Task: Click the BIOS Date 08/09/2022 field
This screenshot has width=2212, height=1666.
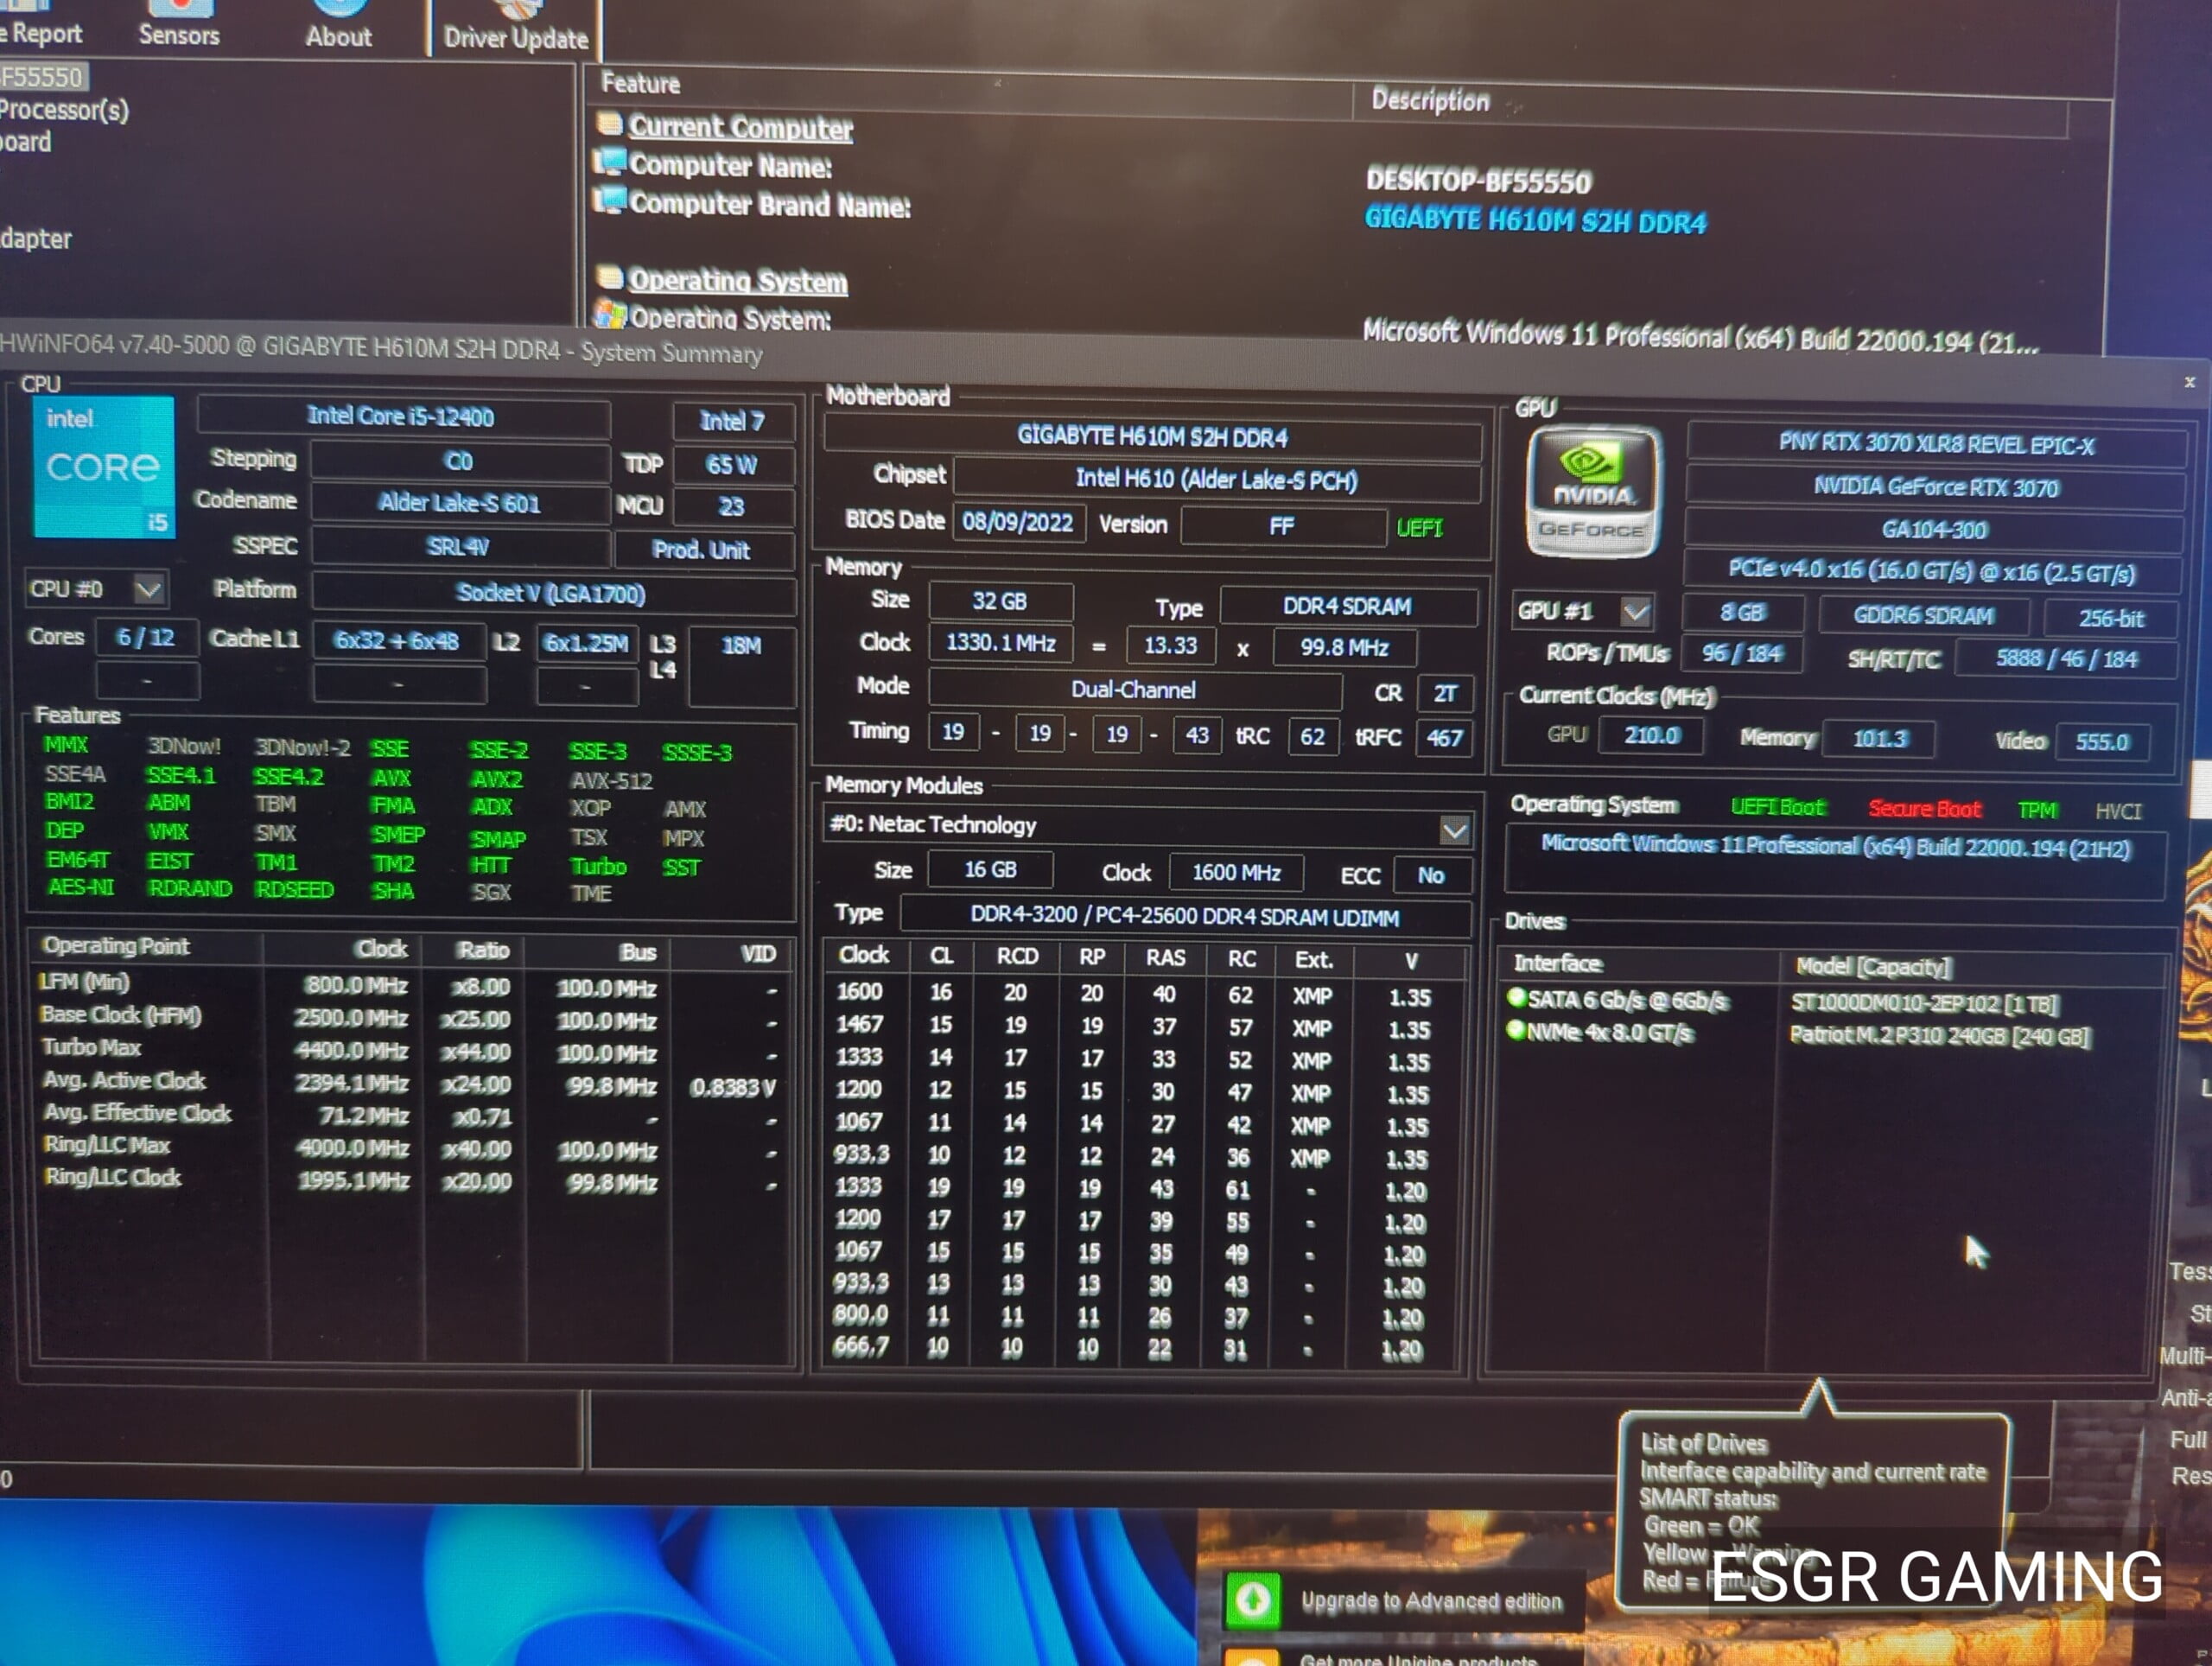Action: [x=1017, y=522]
